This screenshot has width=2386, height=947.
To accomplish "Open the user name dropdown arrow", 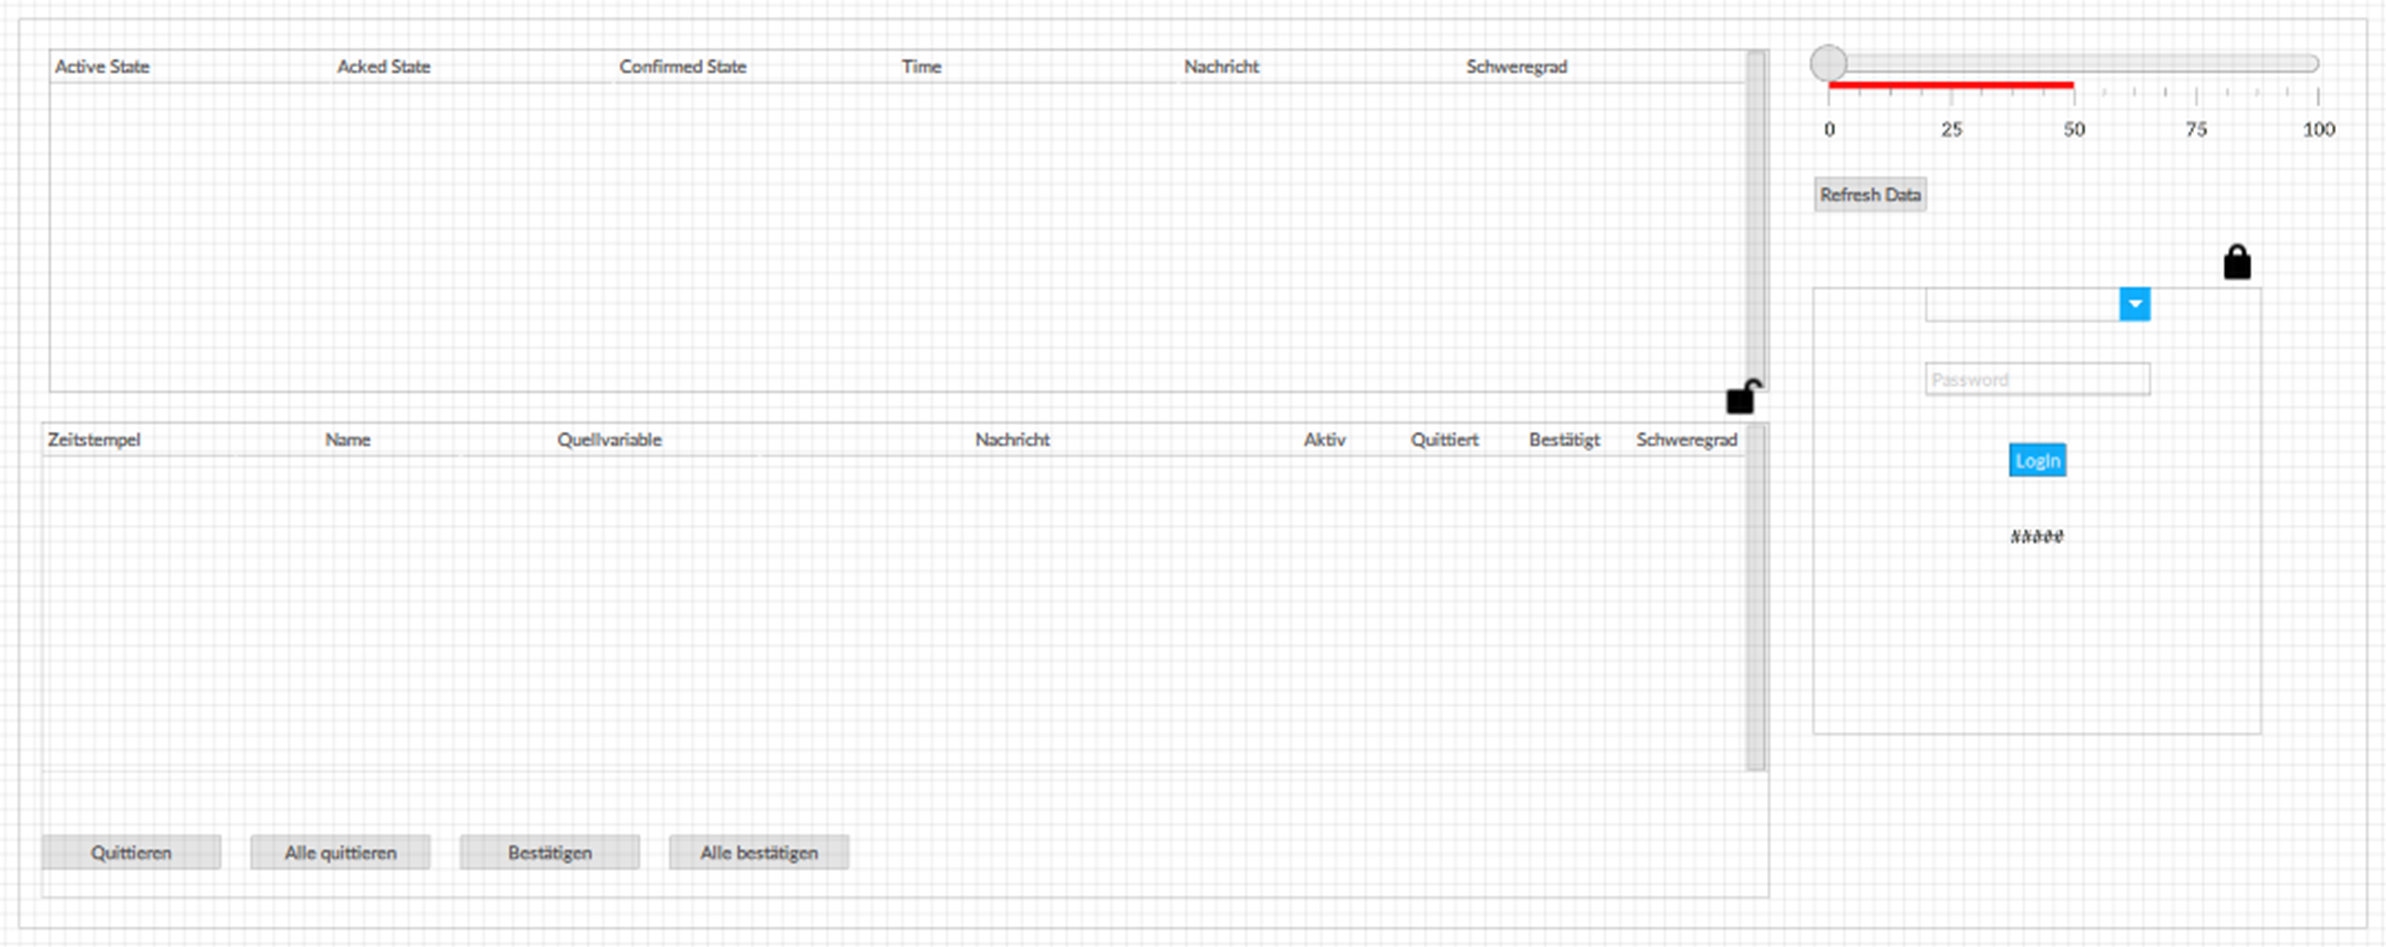I will tap(2134, 304).
